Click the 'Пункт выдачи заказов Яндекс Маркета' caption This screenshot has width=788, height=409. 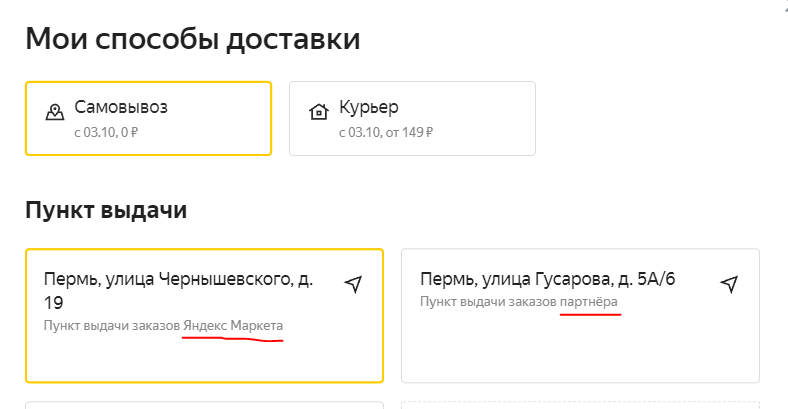pos(163,326)
